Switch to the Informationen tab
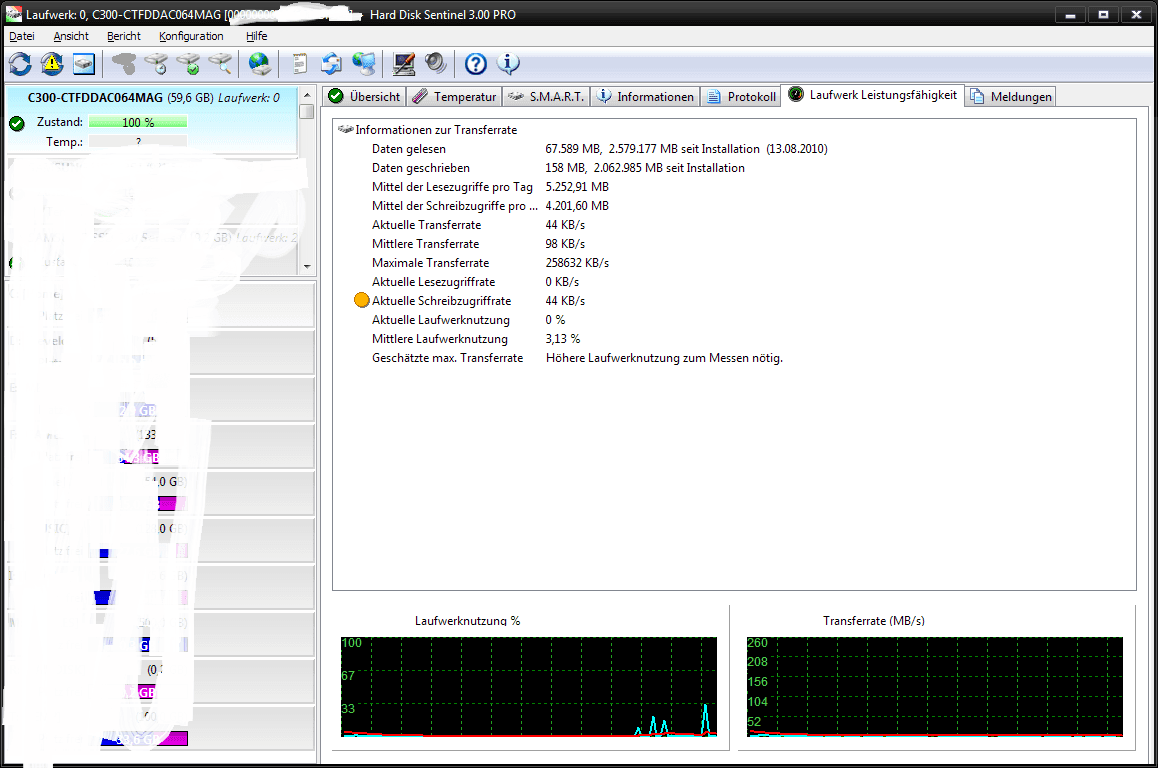 click(x=645, y=97)
